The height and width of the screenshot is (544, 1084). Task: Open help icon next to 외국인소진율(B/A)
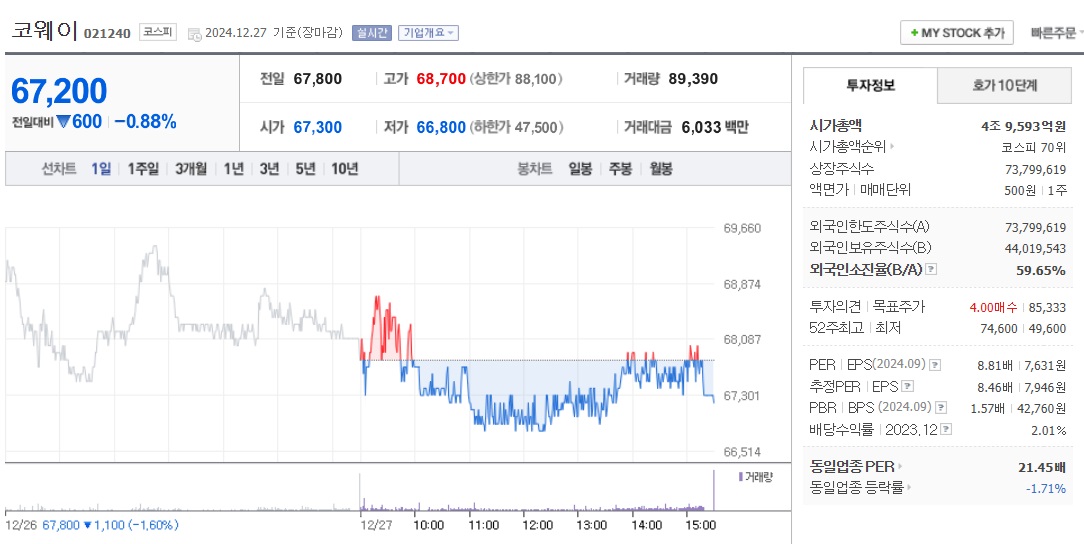(x=932, y=269)
